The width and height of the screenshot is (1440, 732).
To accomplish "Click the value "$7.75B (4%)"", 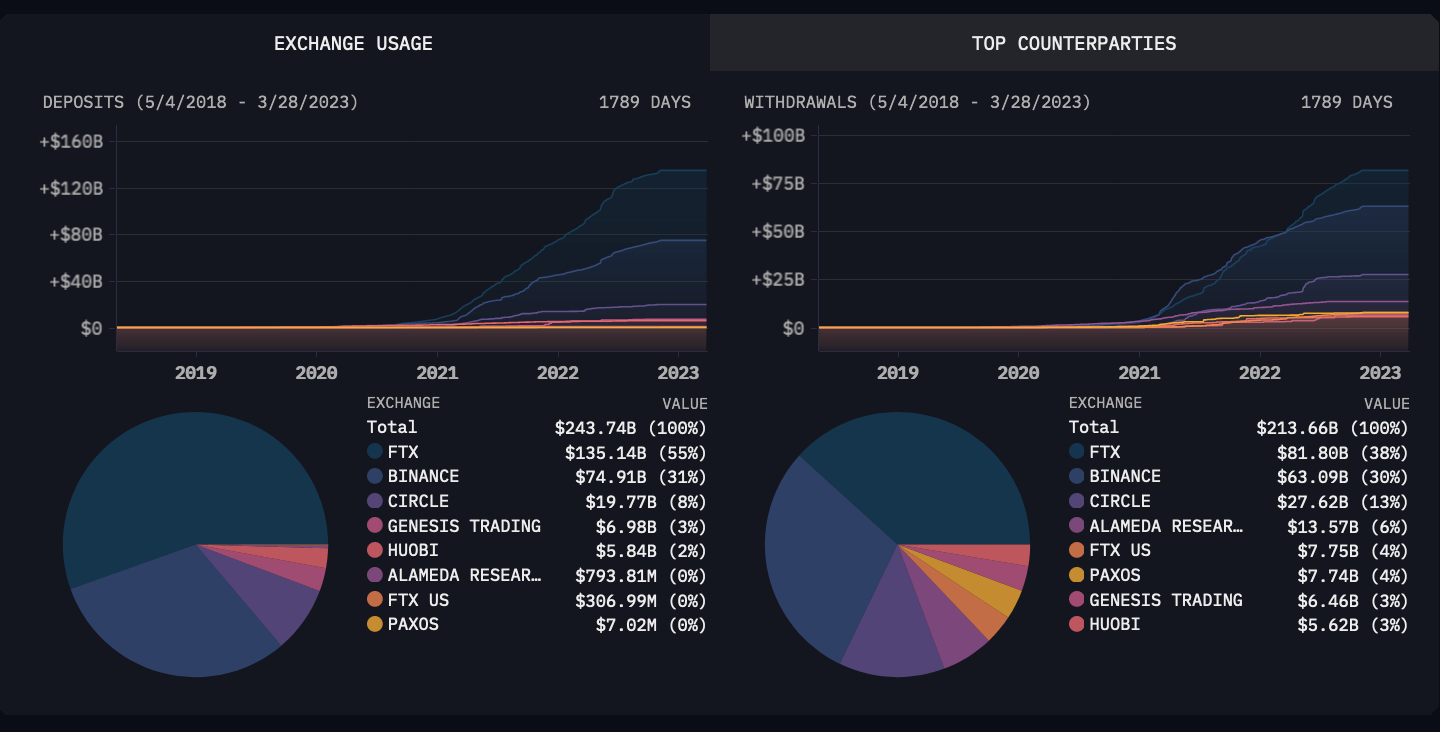I will click(x=1353, y=550).
